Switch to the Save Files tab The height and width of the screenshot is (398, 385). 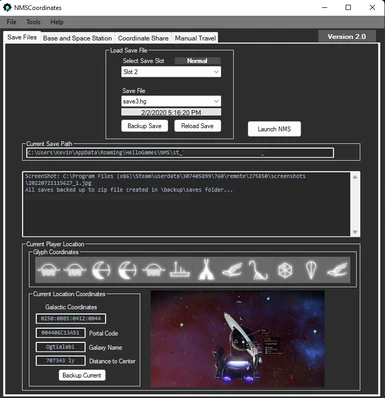coord(22,37)
